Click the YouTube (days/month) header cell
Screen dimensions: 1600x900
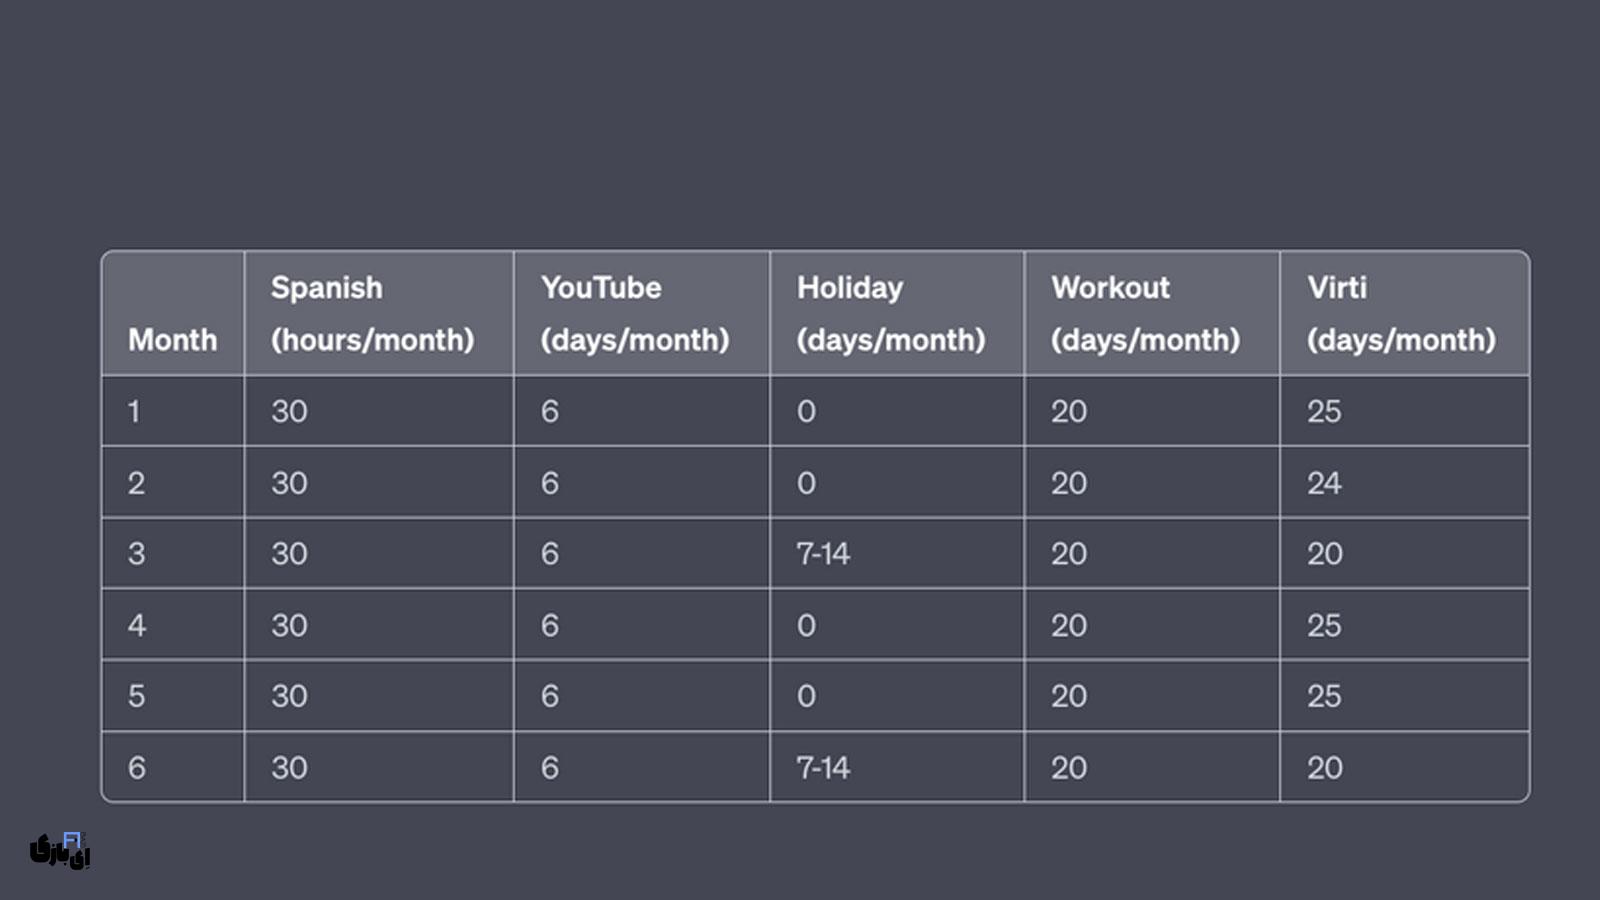pos(635,313)
